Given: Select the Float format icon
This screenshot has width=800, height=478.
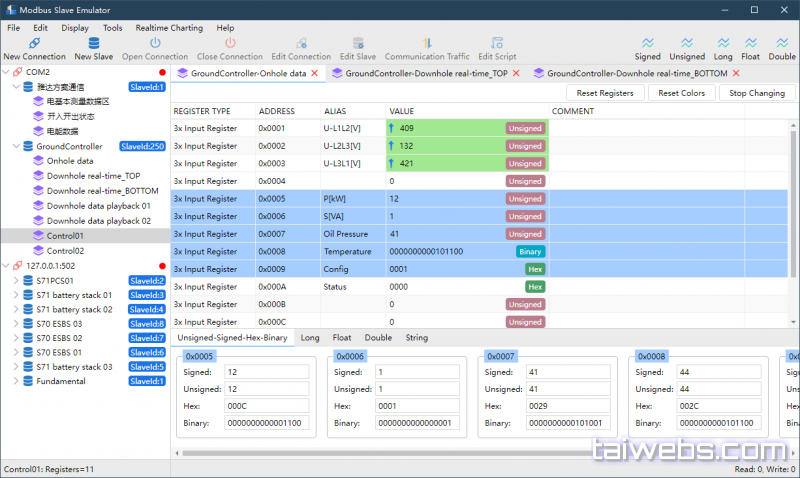Looking at the screenshot, I should click(750, 44).
